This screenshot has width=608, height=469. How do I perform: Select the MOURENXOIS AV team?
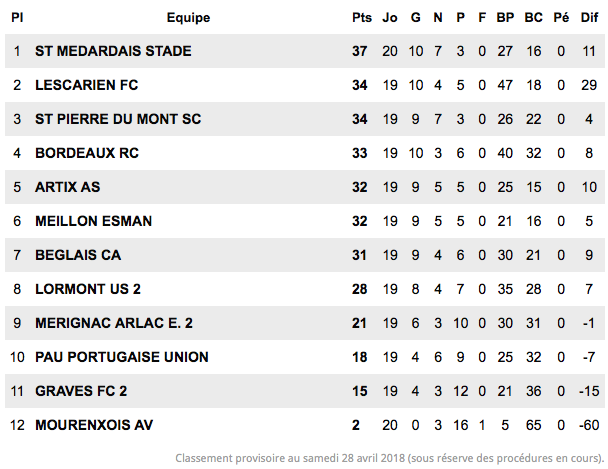click(94, 425)
